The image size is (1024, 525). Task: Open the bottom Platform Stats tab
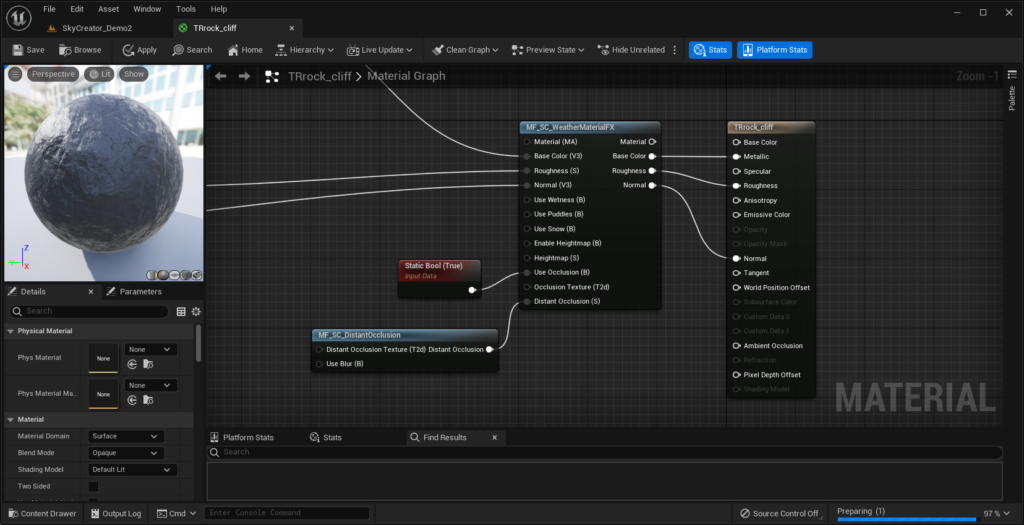(242, 438)
